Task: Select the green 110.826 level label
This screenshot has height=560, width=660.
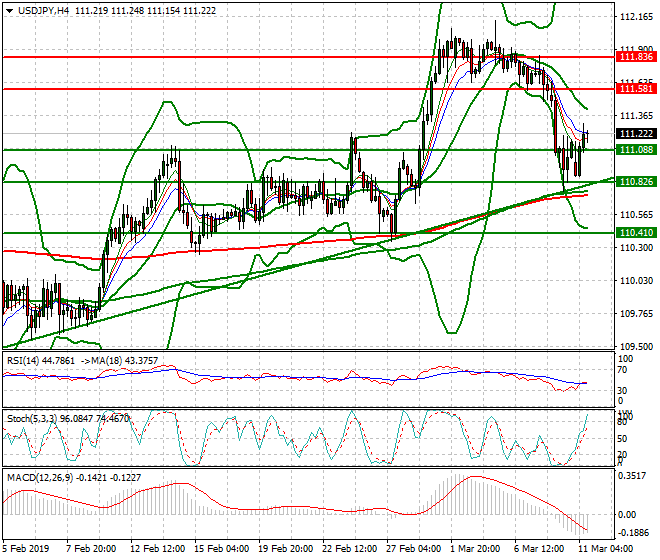Action: point(636,181)
